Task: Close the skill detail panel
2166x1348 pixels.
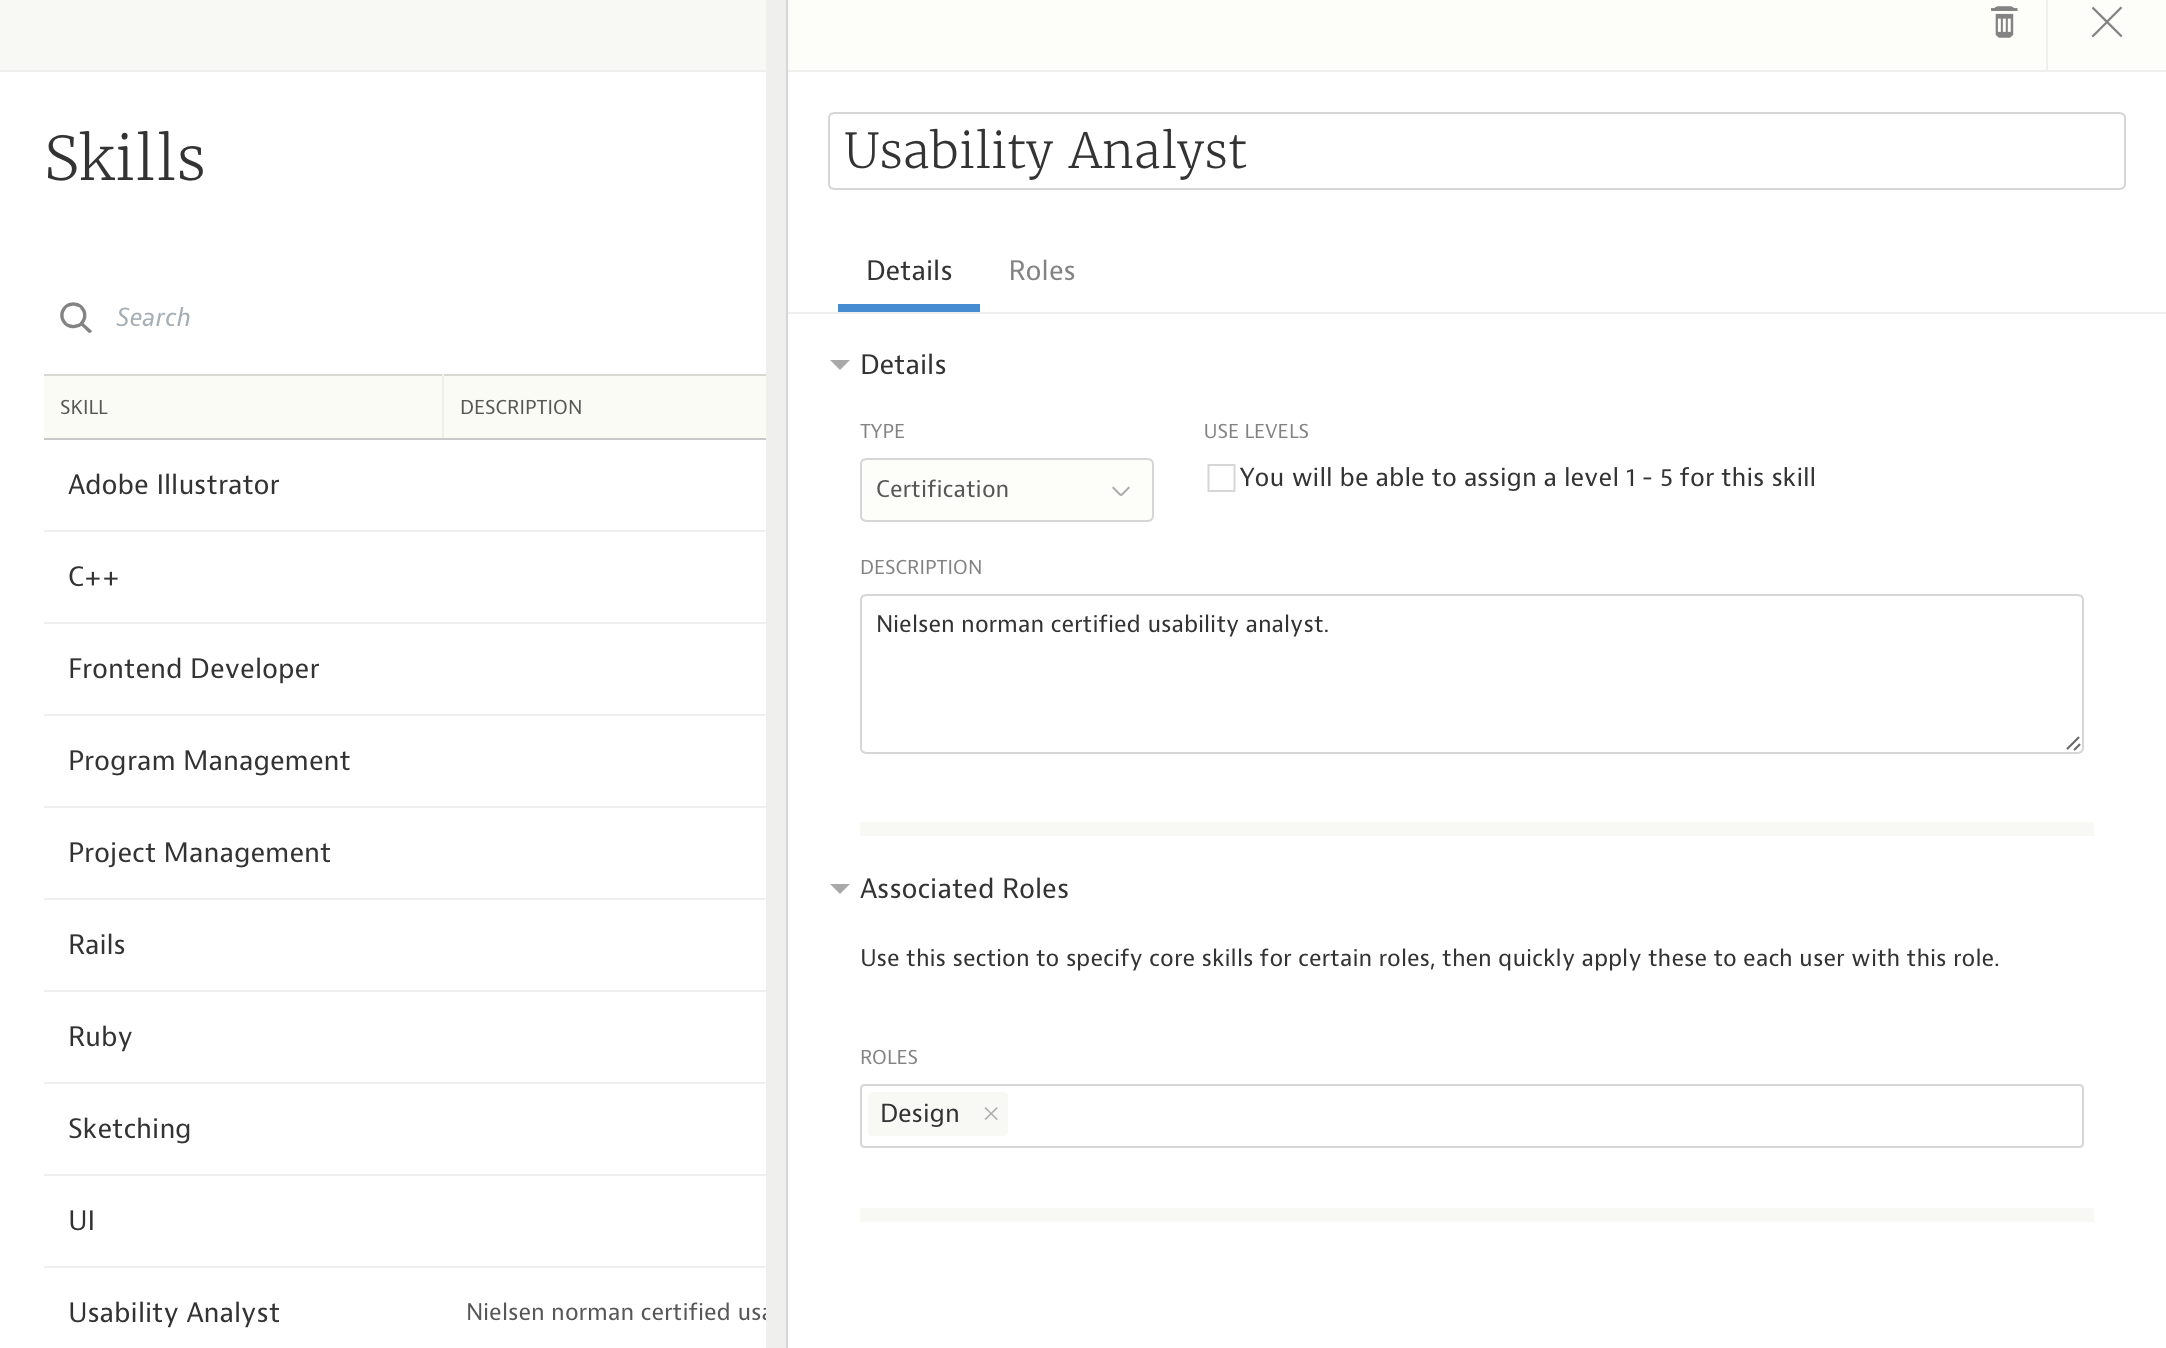Action: (x=2106, y=23)
